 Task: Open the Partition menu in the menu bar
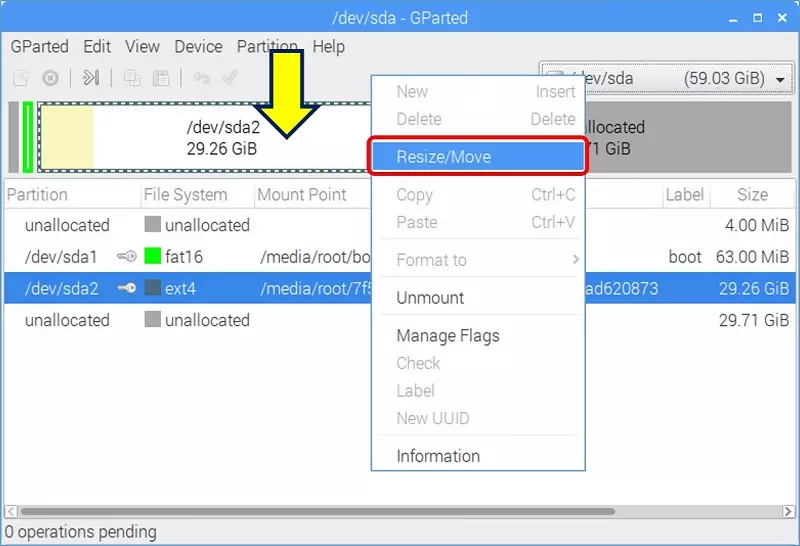(267, 47)
